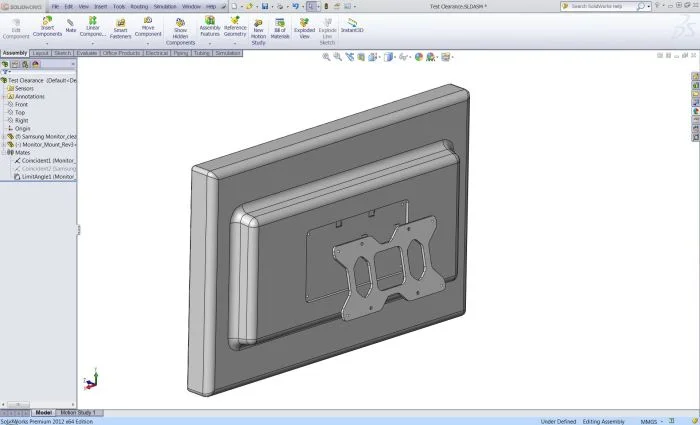Image resolution: width=700 pixels, height=425 pixels.
Task: Select the Front plane in tree
Action: 21,104
